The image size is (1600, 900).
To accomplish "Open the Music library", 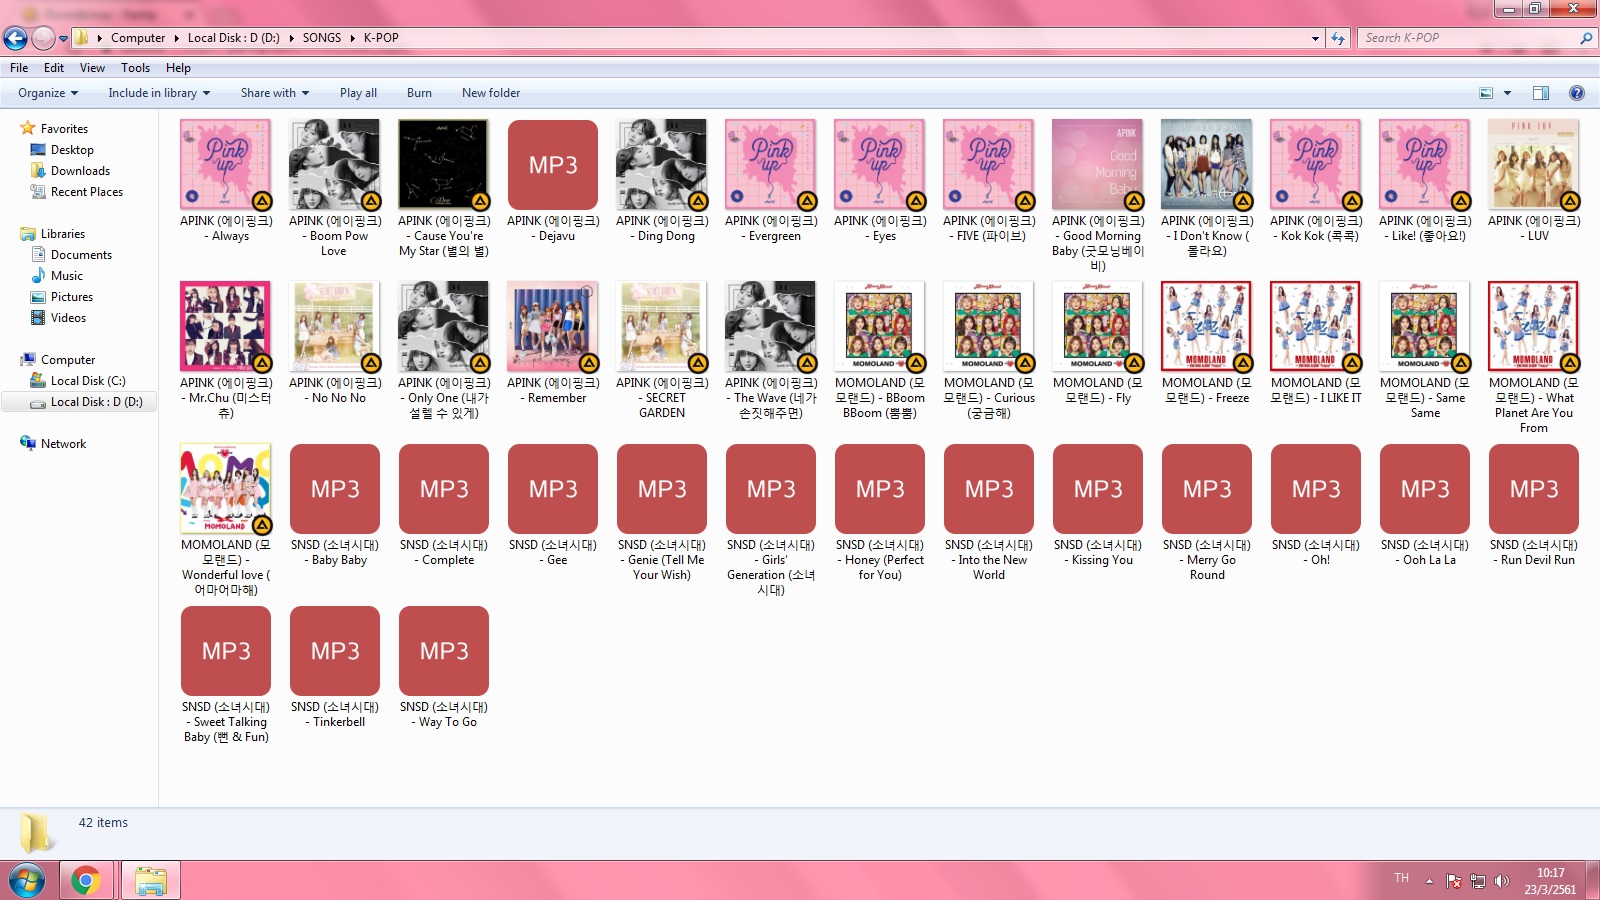I will click(x=67, y=276).
